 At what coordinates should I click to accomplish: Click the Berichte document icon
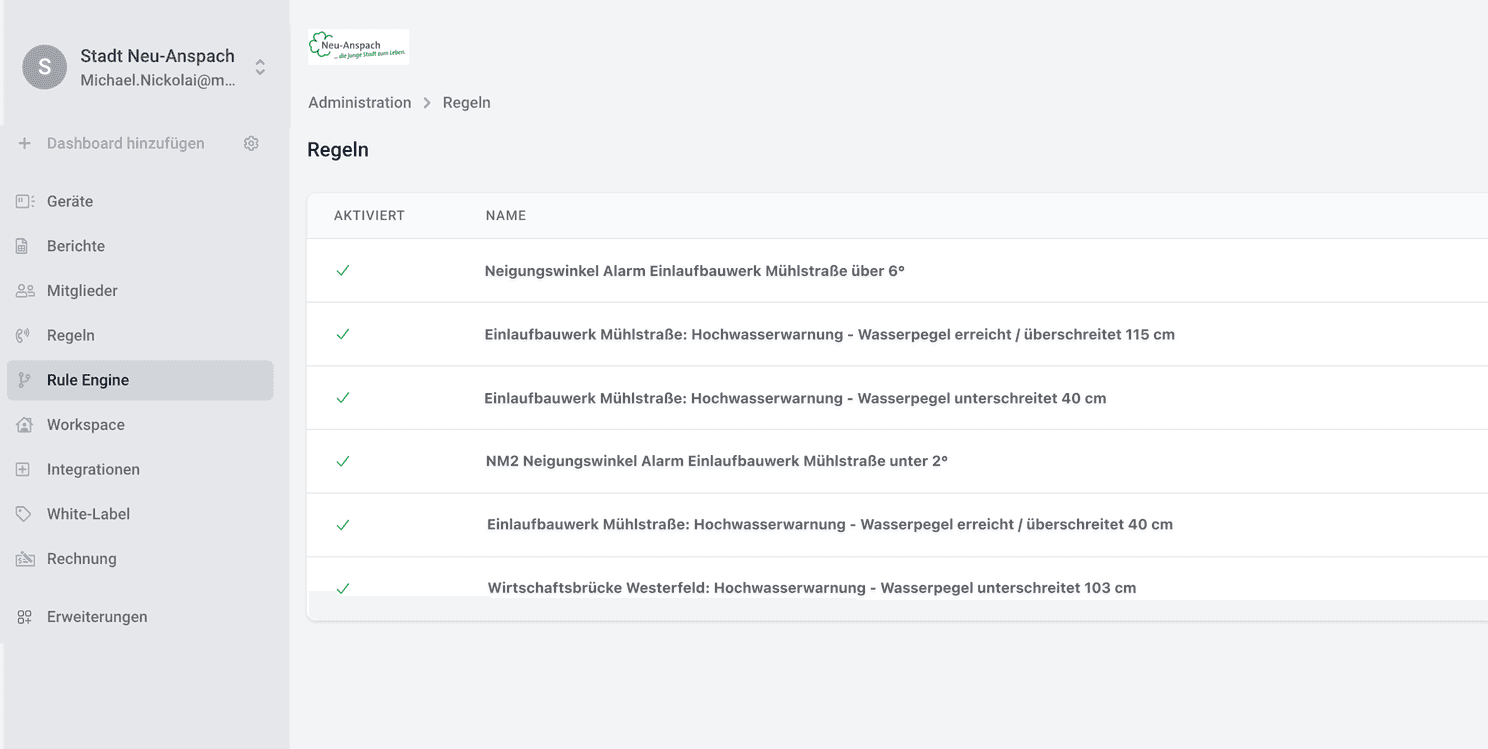[x=22, y=246]
